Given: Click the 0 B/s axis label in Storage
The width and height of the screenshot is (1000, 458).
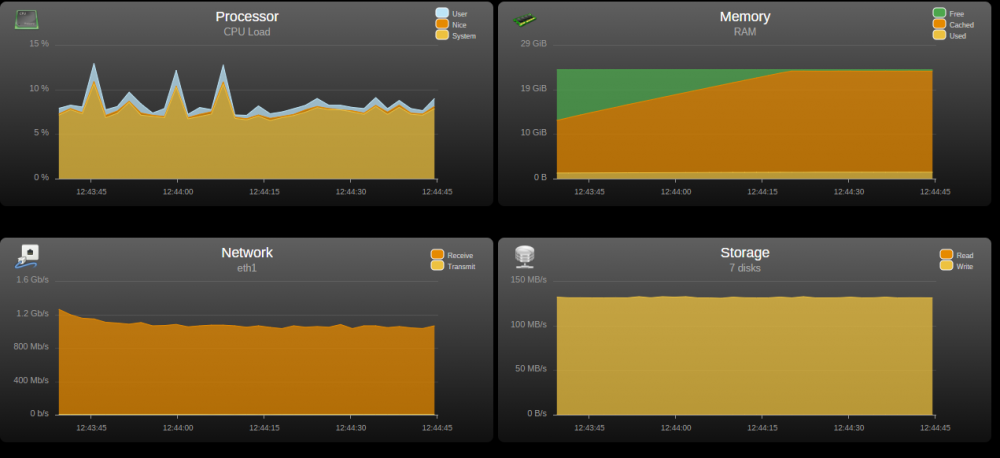Looking at the screenshot, I should [536, 414].
